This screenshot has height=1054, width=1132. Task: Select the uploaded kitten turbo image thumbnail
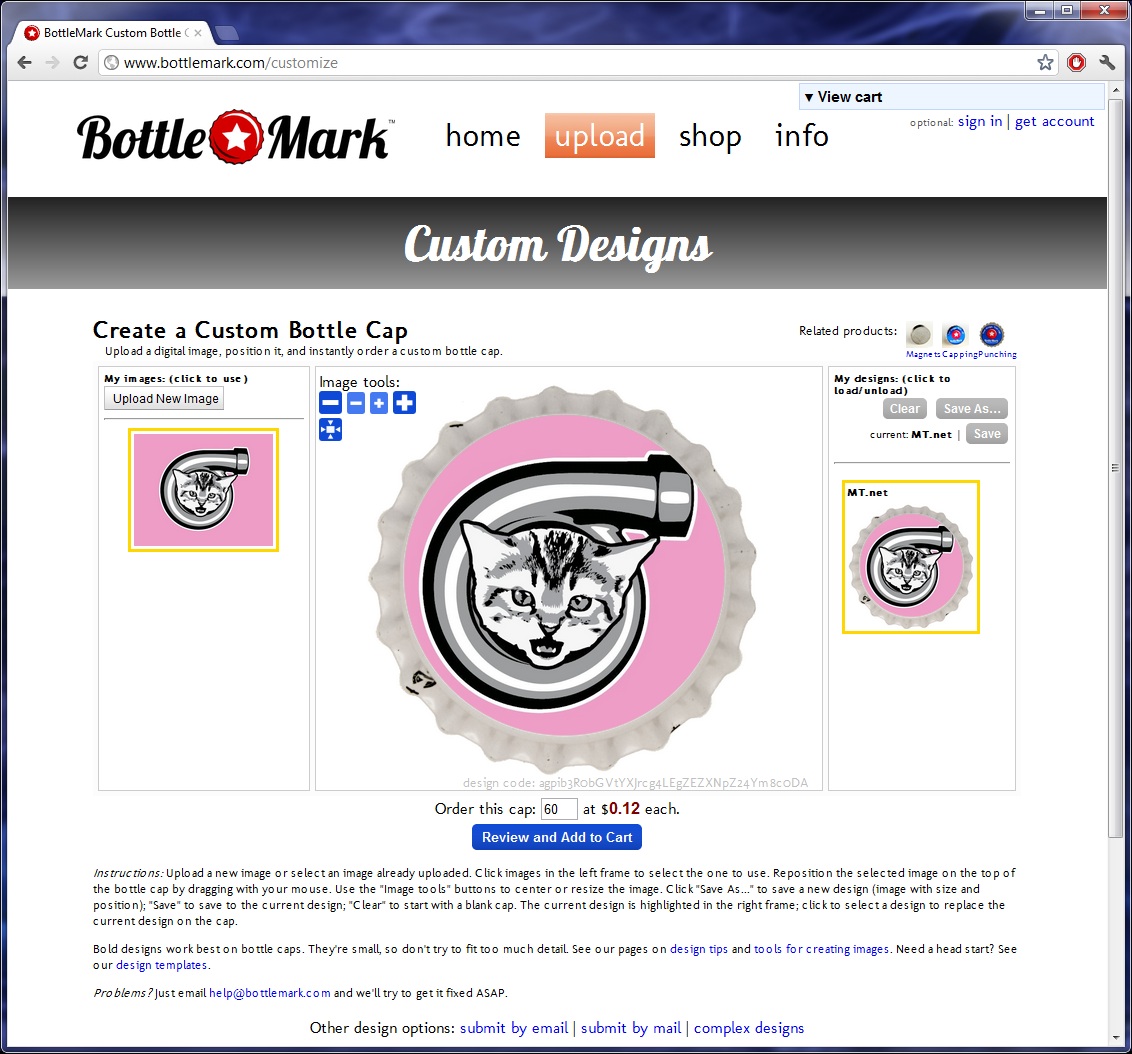tap(204, 490)
